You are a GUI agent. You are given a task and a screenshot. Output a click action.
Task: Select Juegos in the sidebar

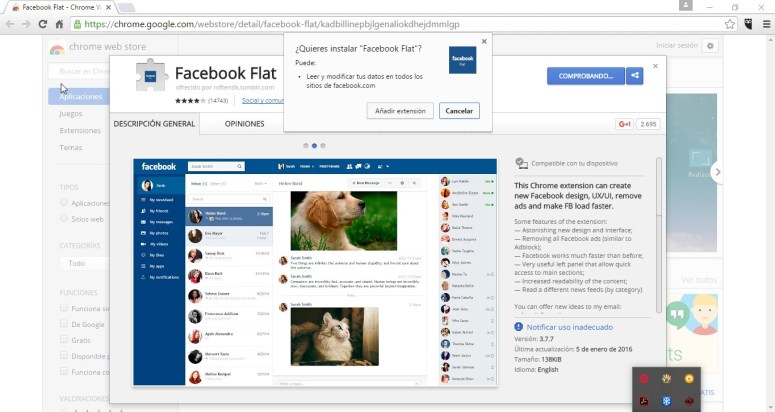[71, 114]
